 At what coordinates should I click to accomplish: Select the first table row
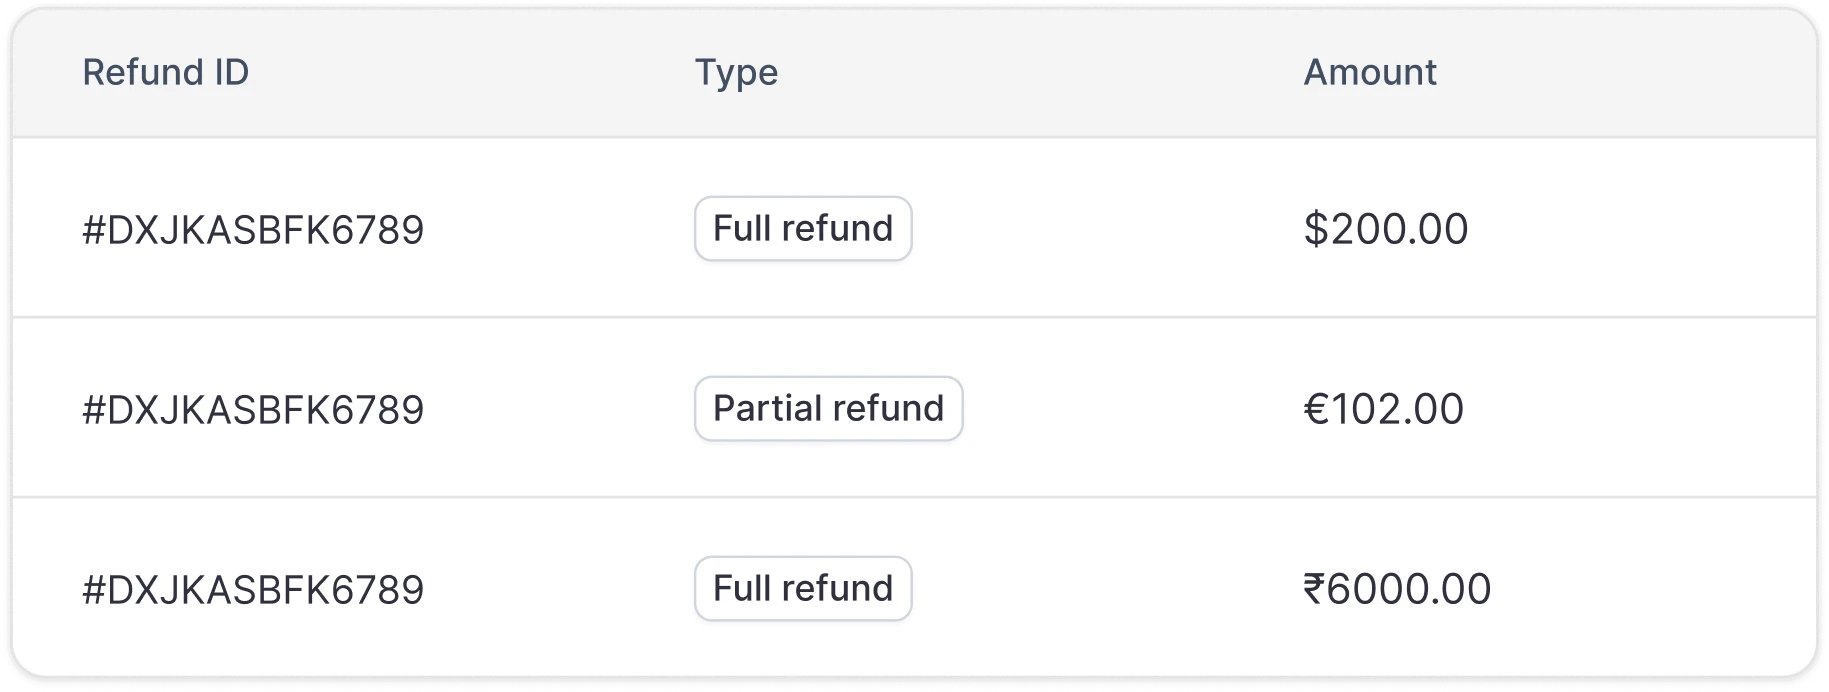coord(914,228)
